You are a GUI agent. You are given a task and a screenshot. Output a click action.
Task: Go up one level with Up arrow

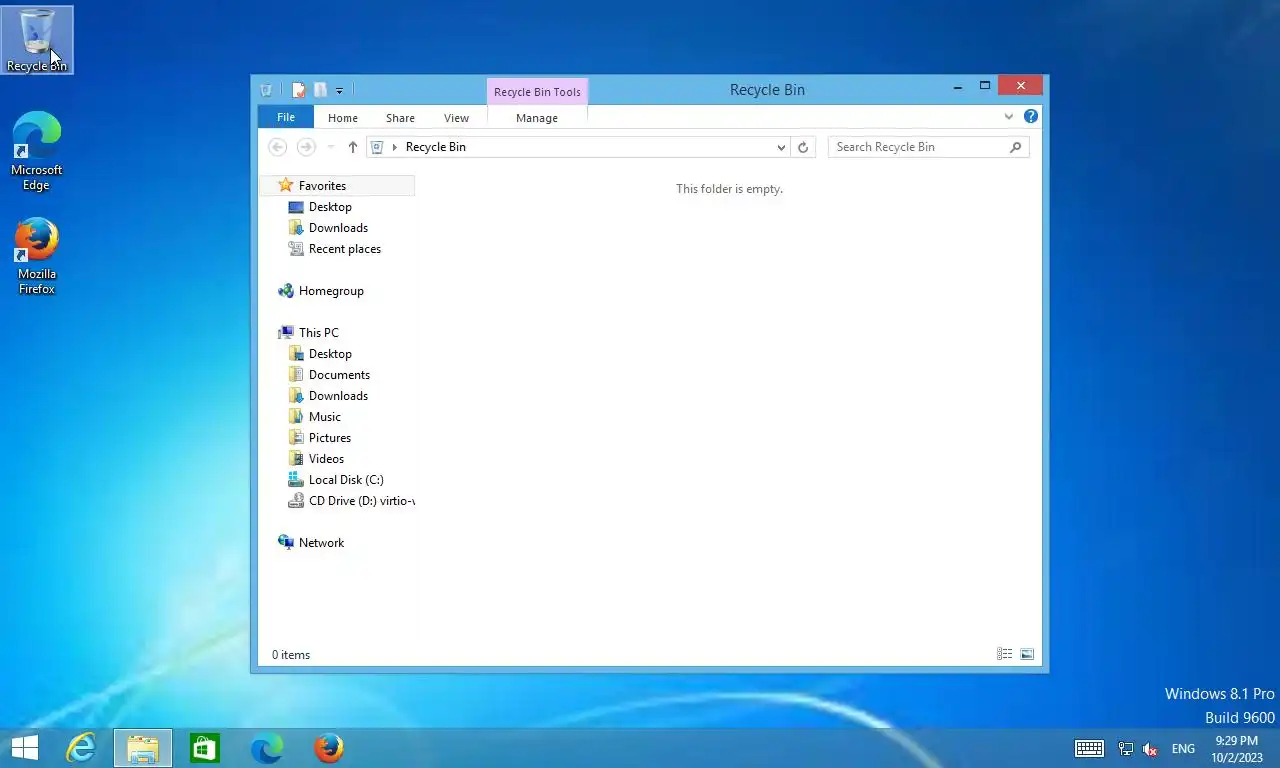(x=352, y=147)
